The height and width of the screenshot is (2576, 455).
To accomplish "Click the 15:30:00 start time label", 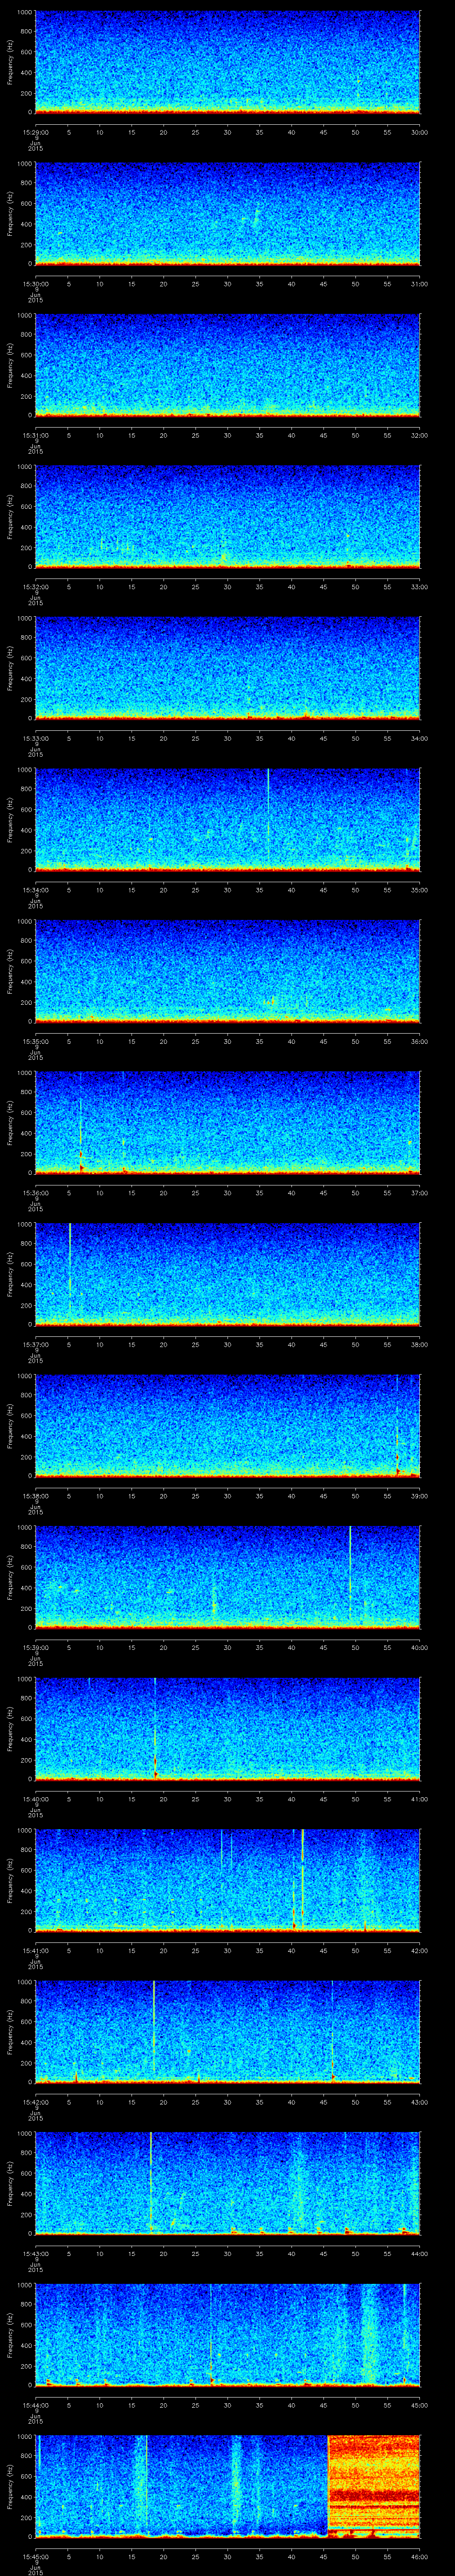I will tap(35, 284).
